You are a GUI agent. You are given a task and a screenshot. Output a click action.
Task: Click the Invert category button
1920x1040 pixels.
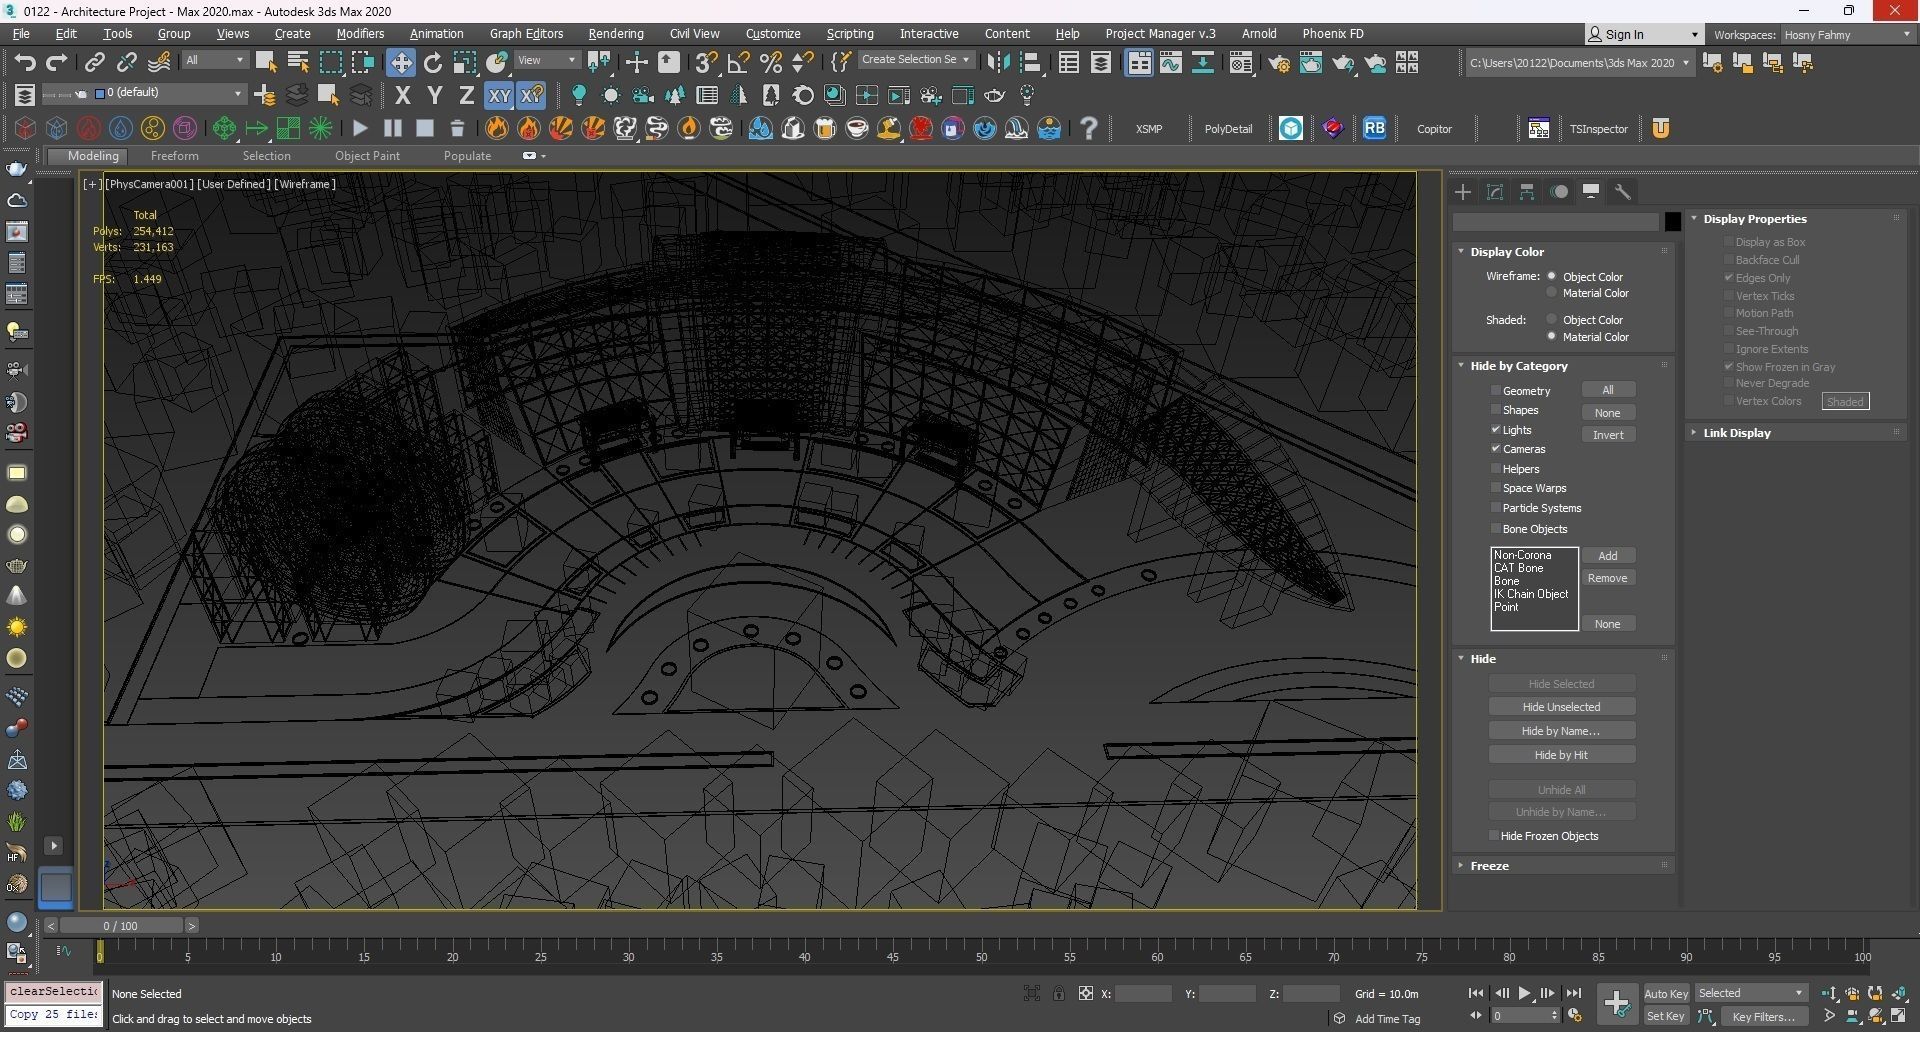(1608, 435)
